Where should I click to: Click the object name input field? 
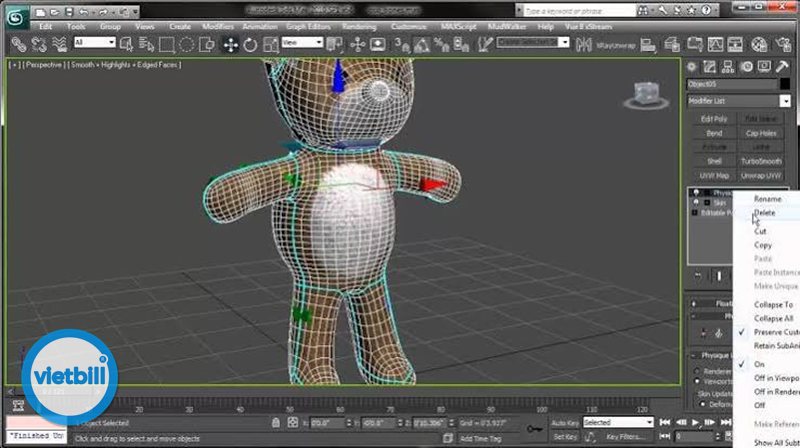click(732, 84)
